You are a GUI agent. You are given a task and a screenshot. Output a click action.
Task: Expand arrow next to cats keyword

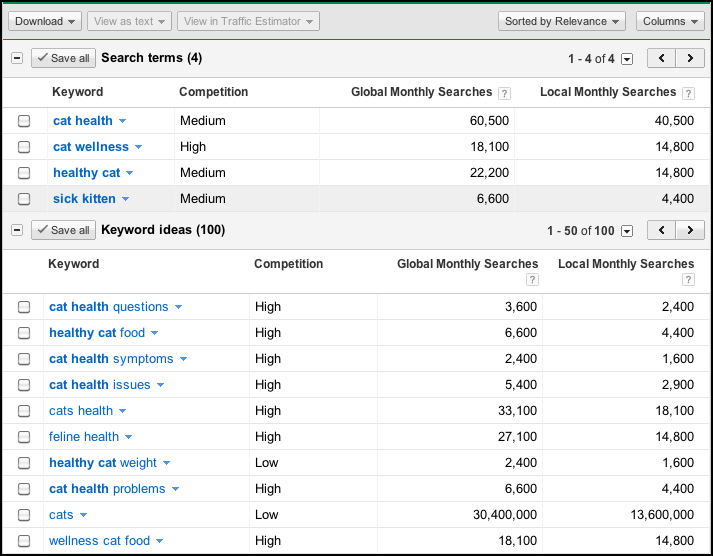coord(83,515)
